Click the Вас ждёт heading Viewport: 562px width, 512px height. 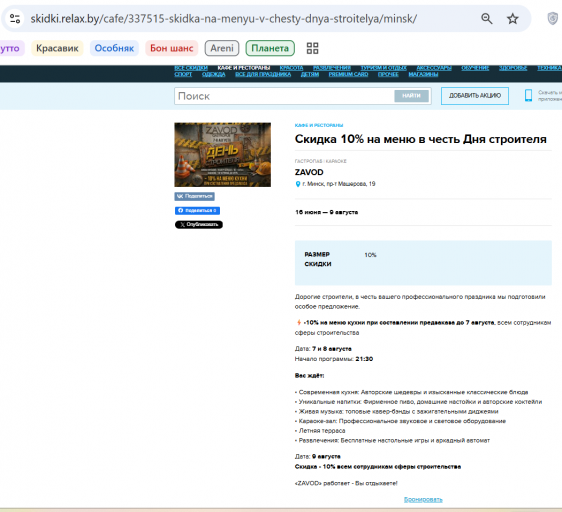point(309,376)
